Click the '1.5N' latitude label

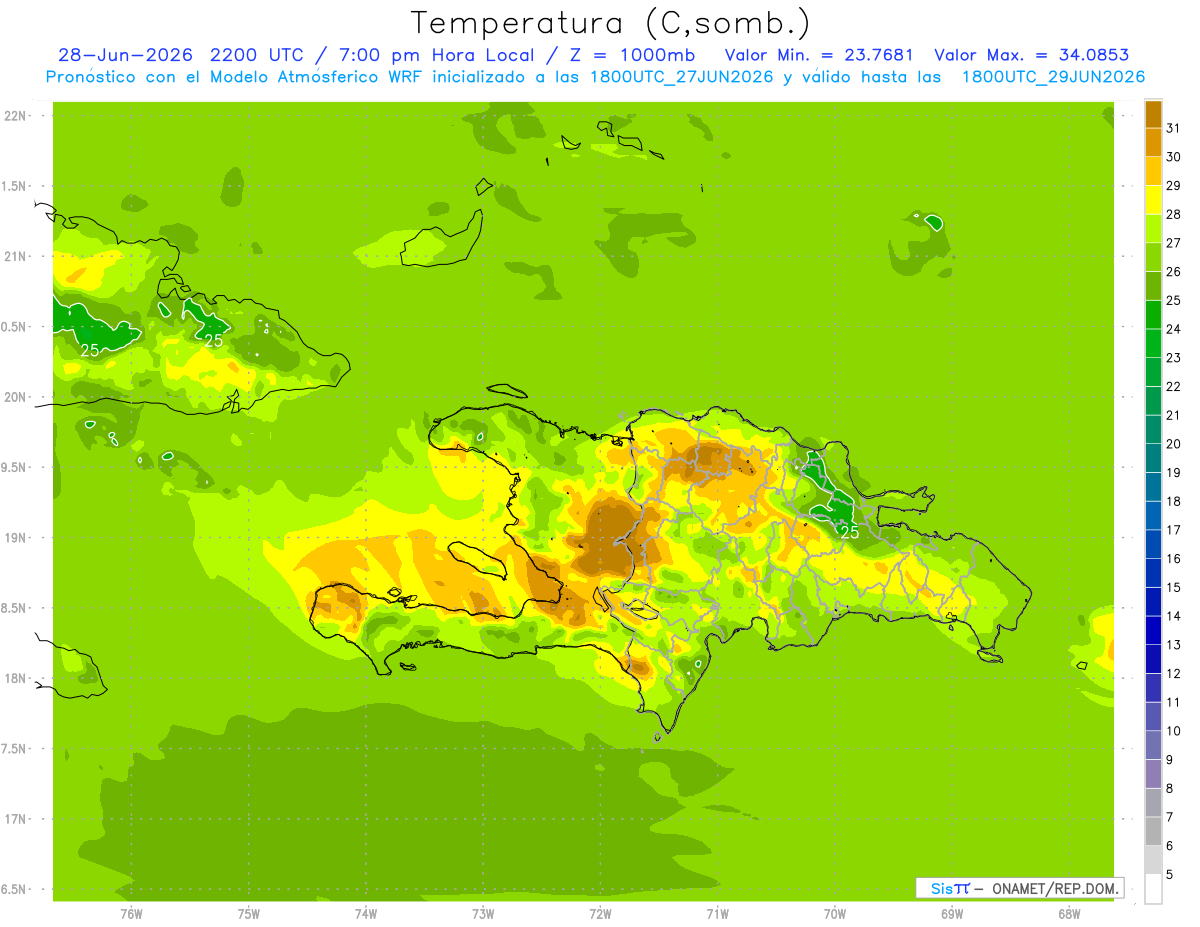pos(15,186)
